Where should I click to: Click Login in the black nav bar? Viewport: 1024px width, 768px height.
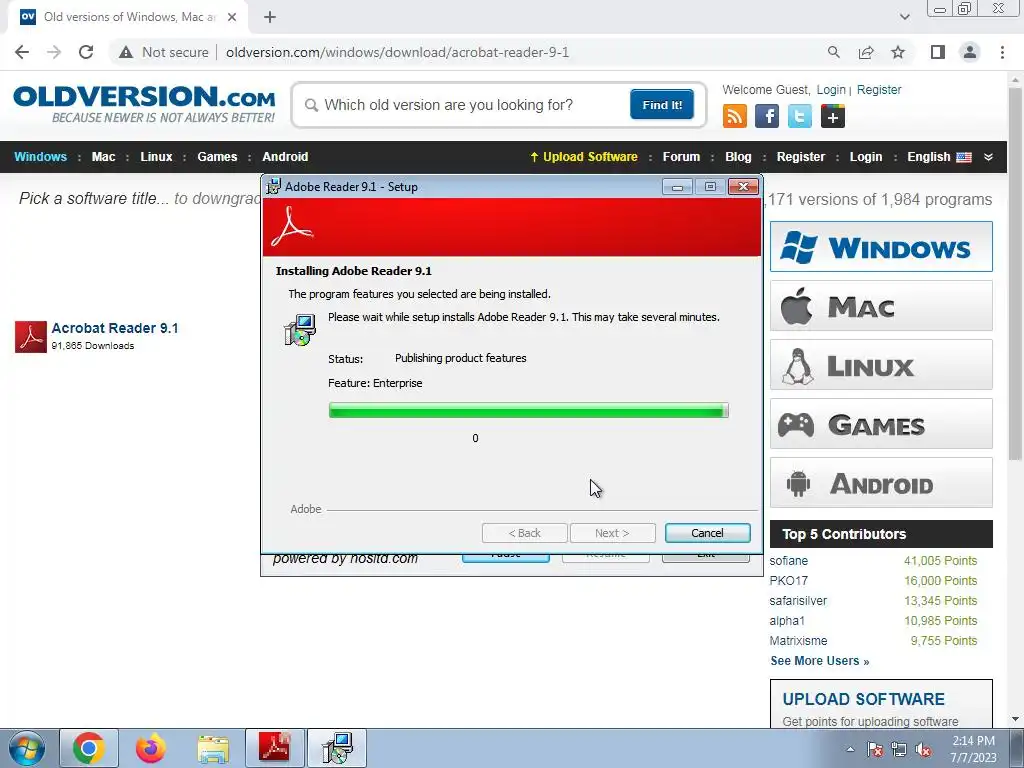tap(866, 157)
